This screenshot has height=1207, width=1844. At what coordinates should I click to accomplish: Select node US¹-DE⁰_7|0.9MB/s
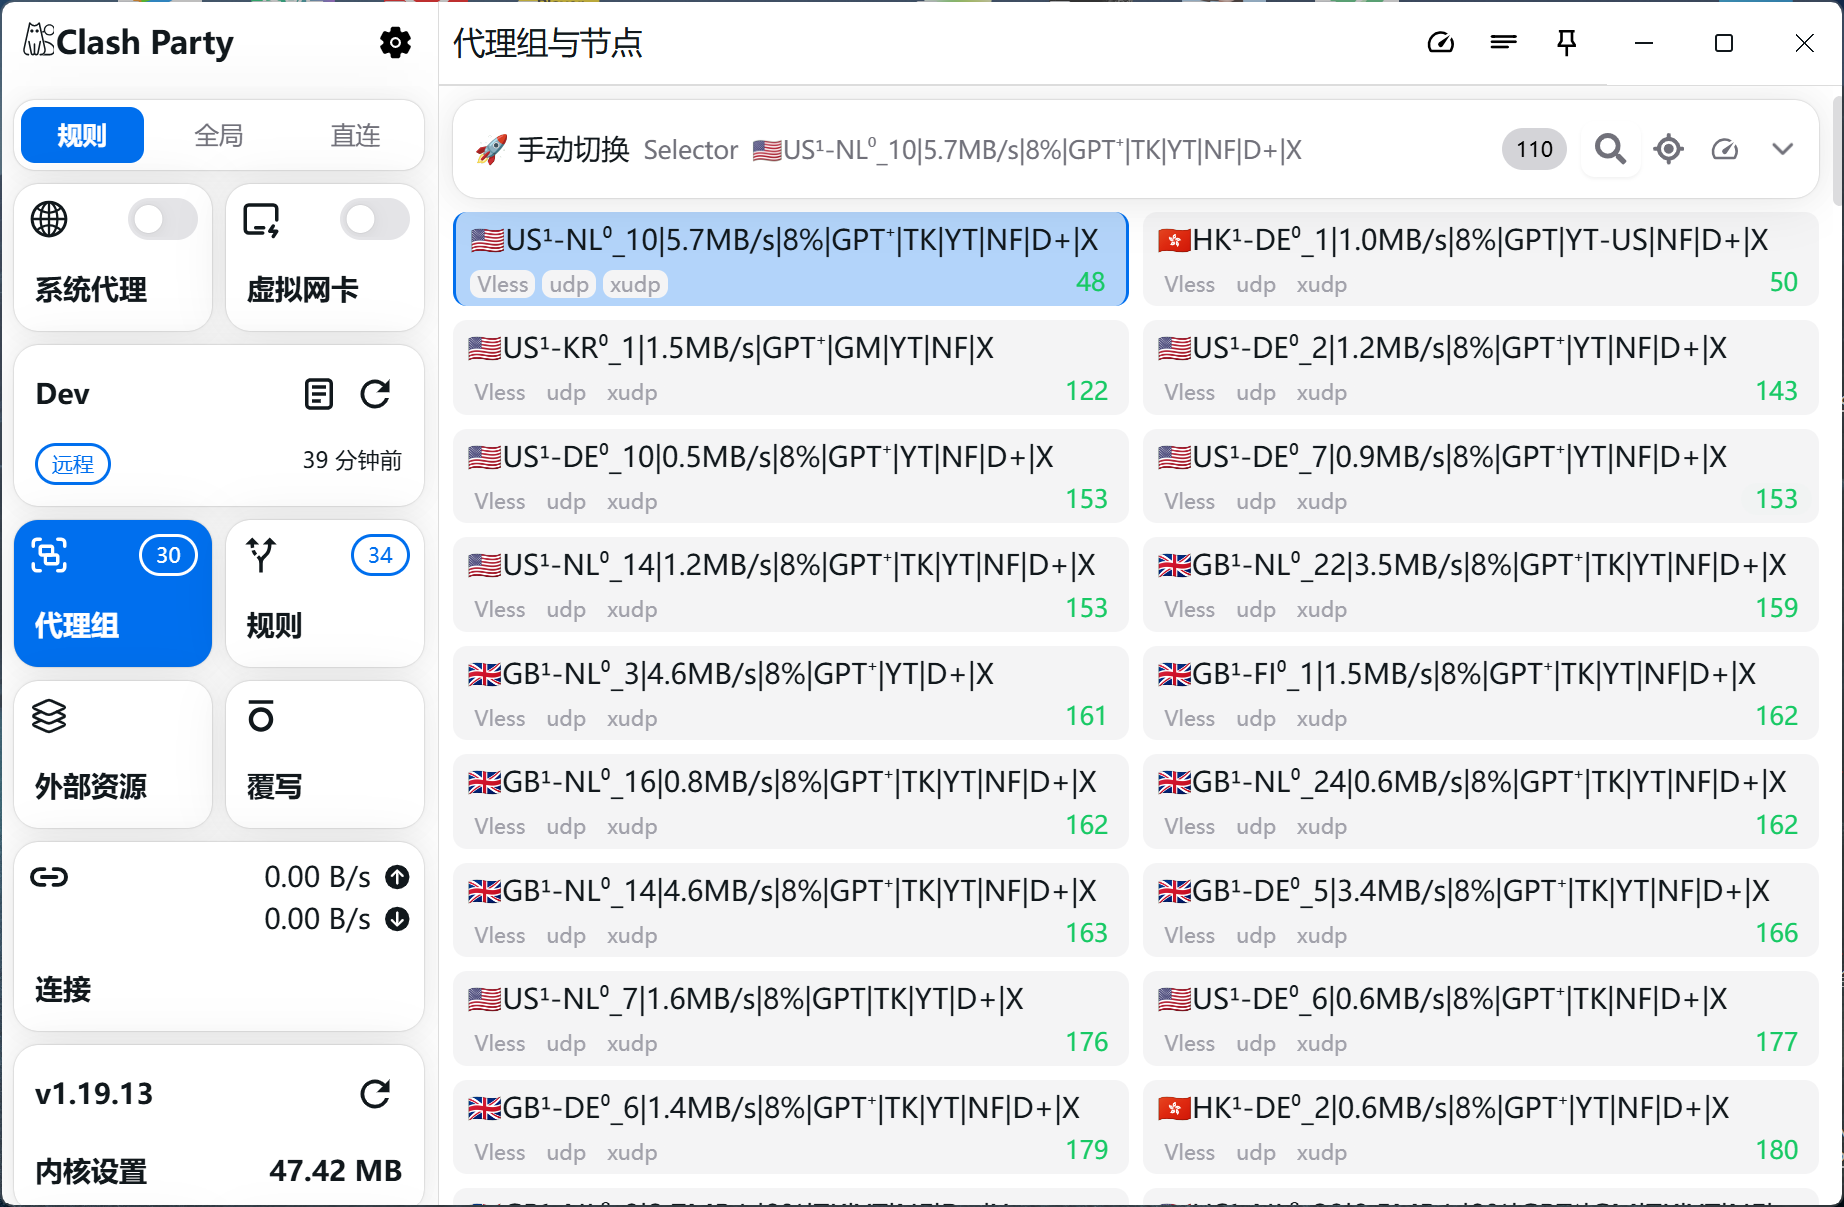point(1480,476)
